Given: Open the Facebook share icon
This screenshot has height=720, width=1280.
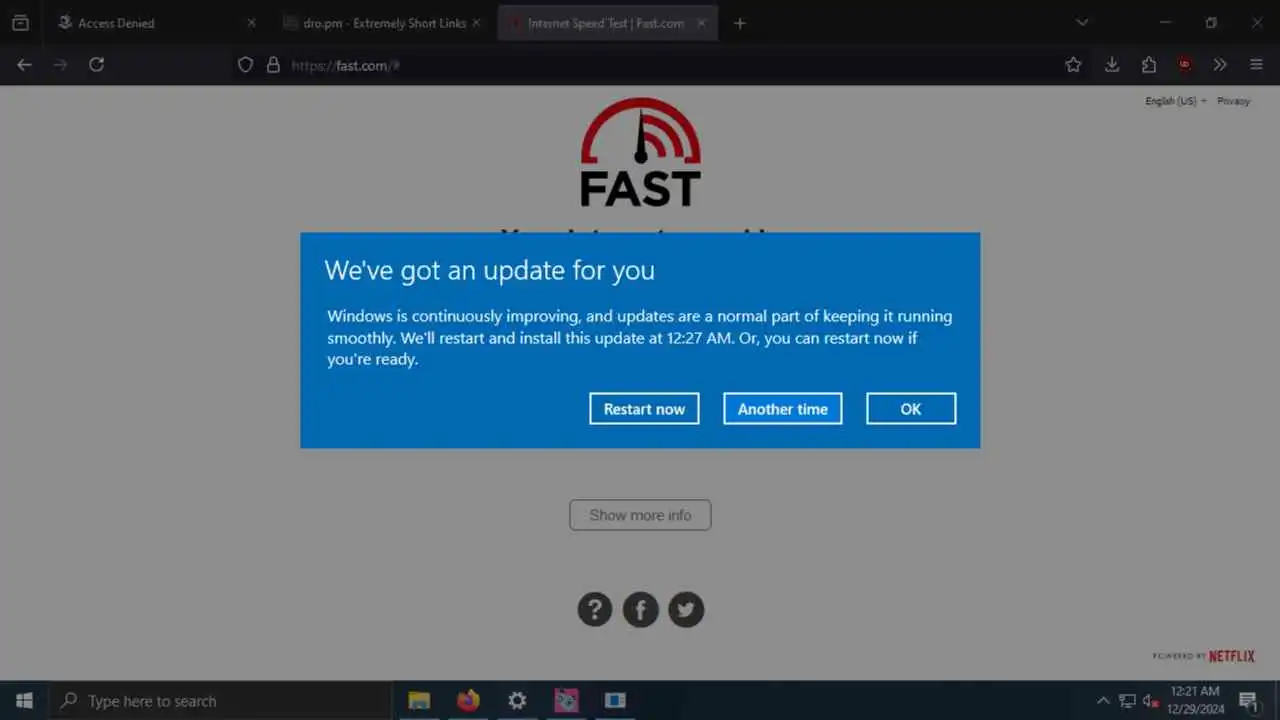Looking at the screenshot, I should tap(641, 609).
